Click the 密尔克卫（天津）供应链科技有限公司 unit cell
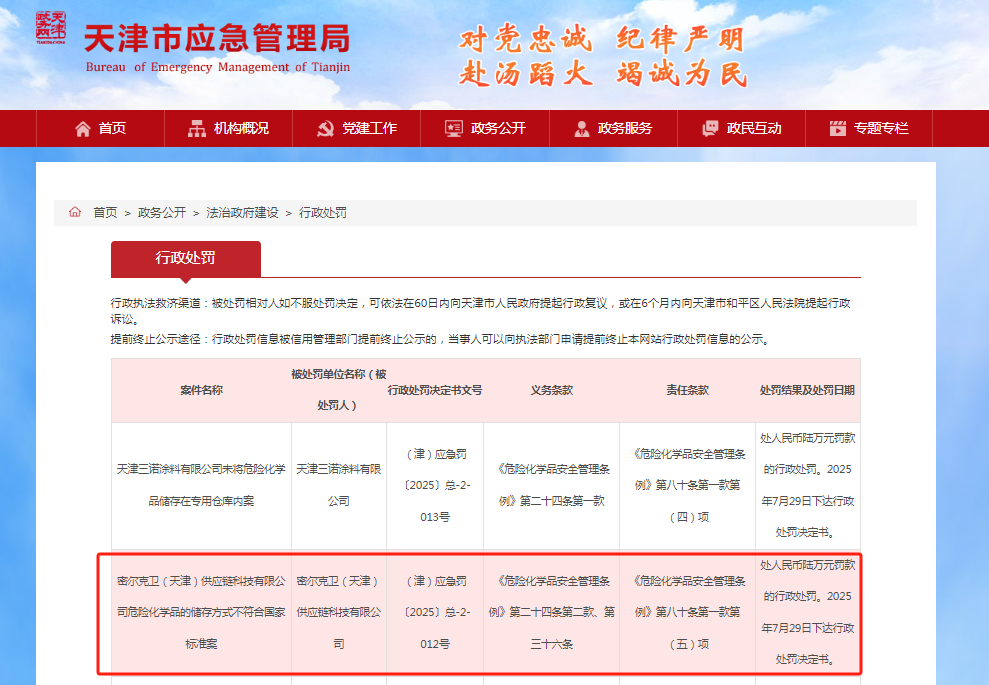The image size is (989, 685). coord(339,612)
